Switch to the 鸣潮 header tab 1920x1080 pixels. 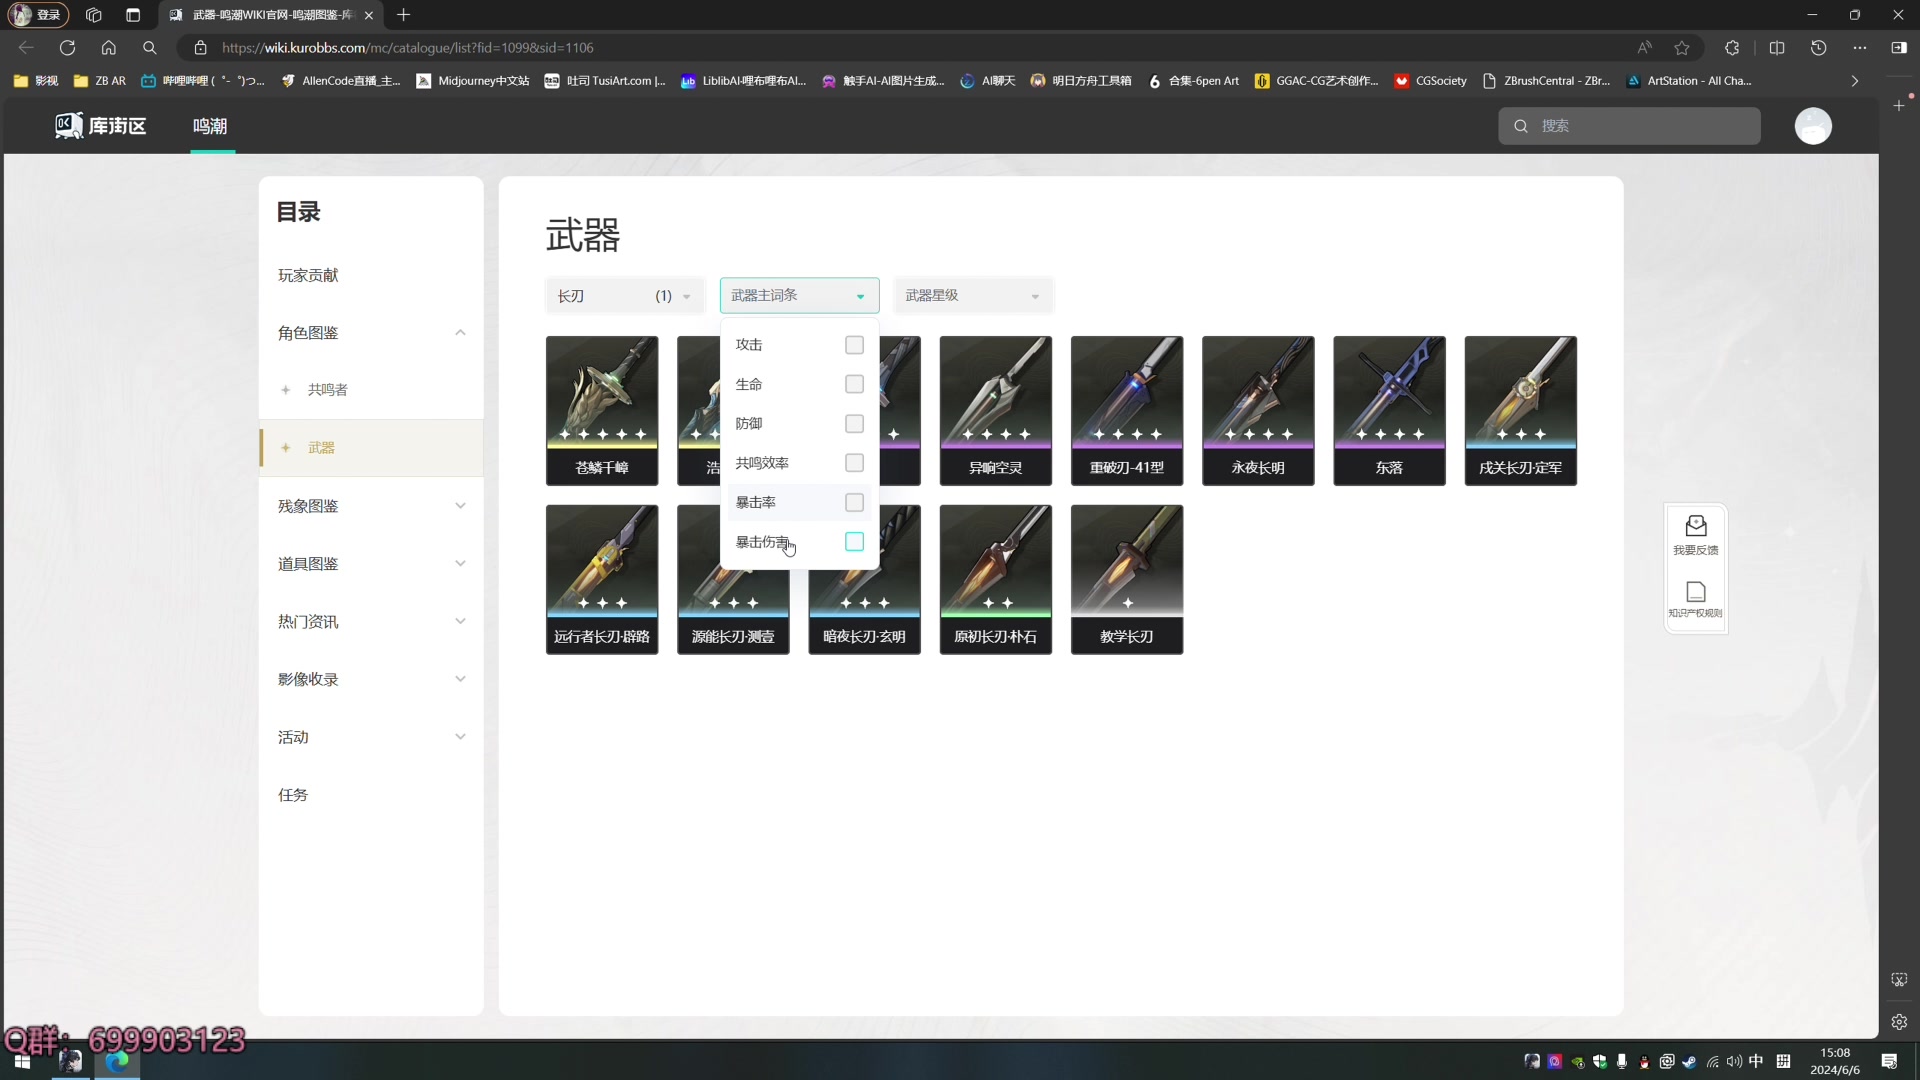[x=210, y=126]
